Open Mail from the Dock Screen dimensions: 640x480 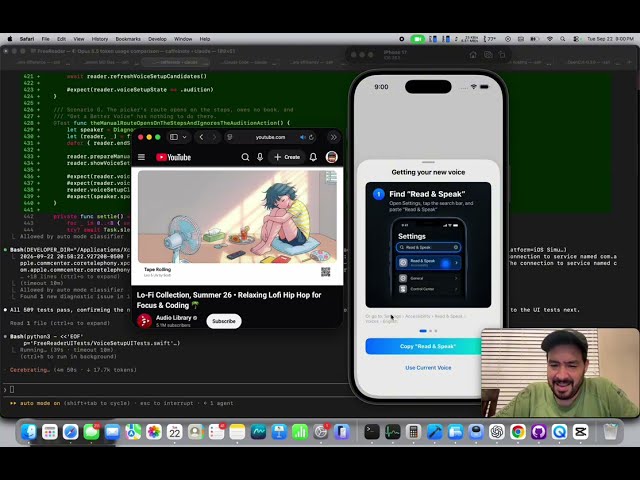click(112, 432)
